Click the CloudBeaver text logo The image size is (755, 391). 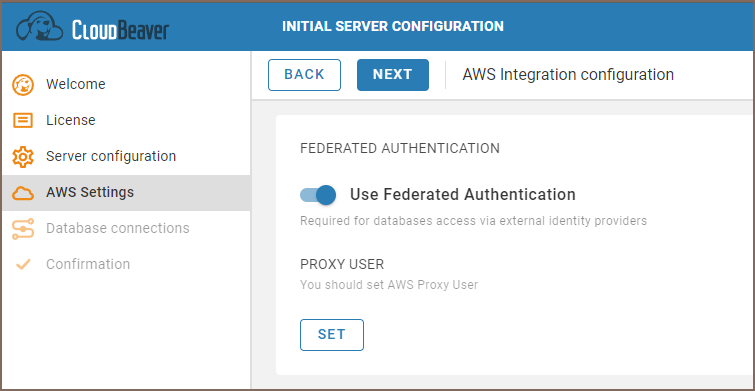click(120, 29)
